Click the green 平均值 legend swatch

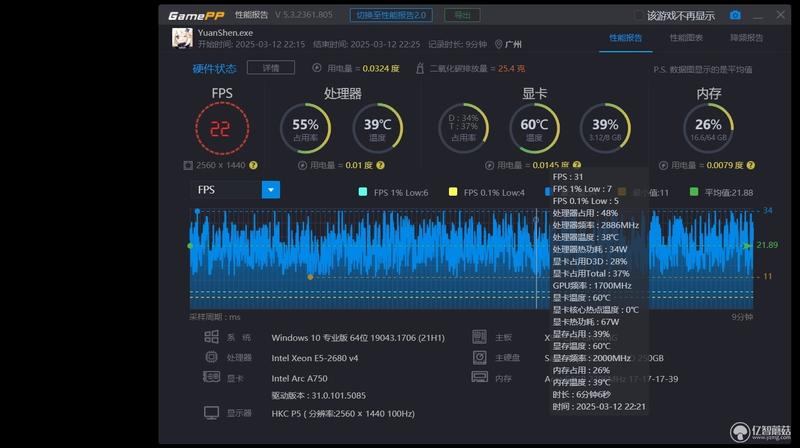click(694, 192)
